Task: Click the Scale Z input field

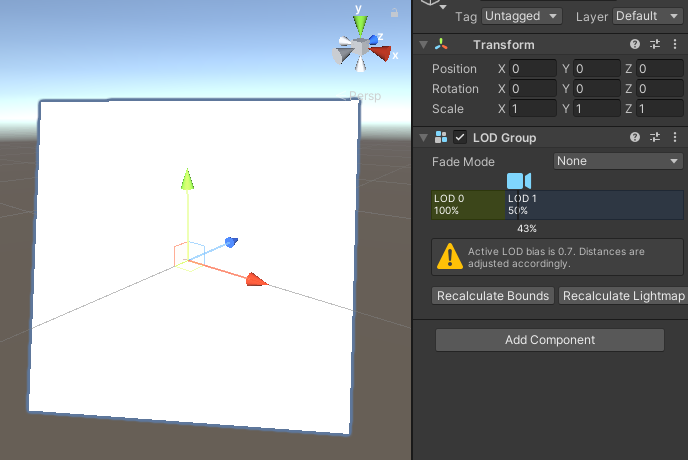Action: [660, 109]
